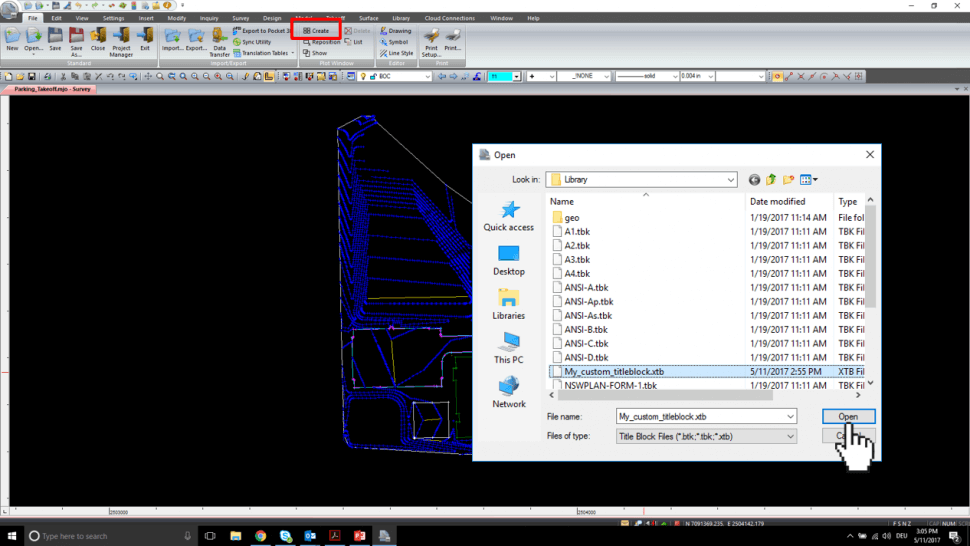The width and height of the screenshot is (970, 546).
Task: Click the Close project ribbon icon
Action: coord(98,41)
